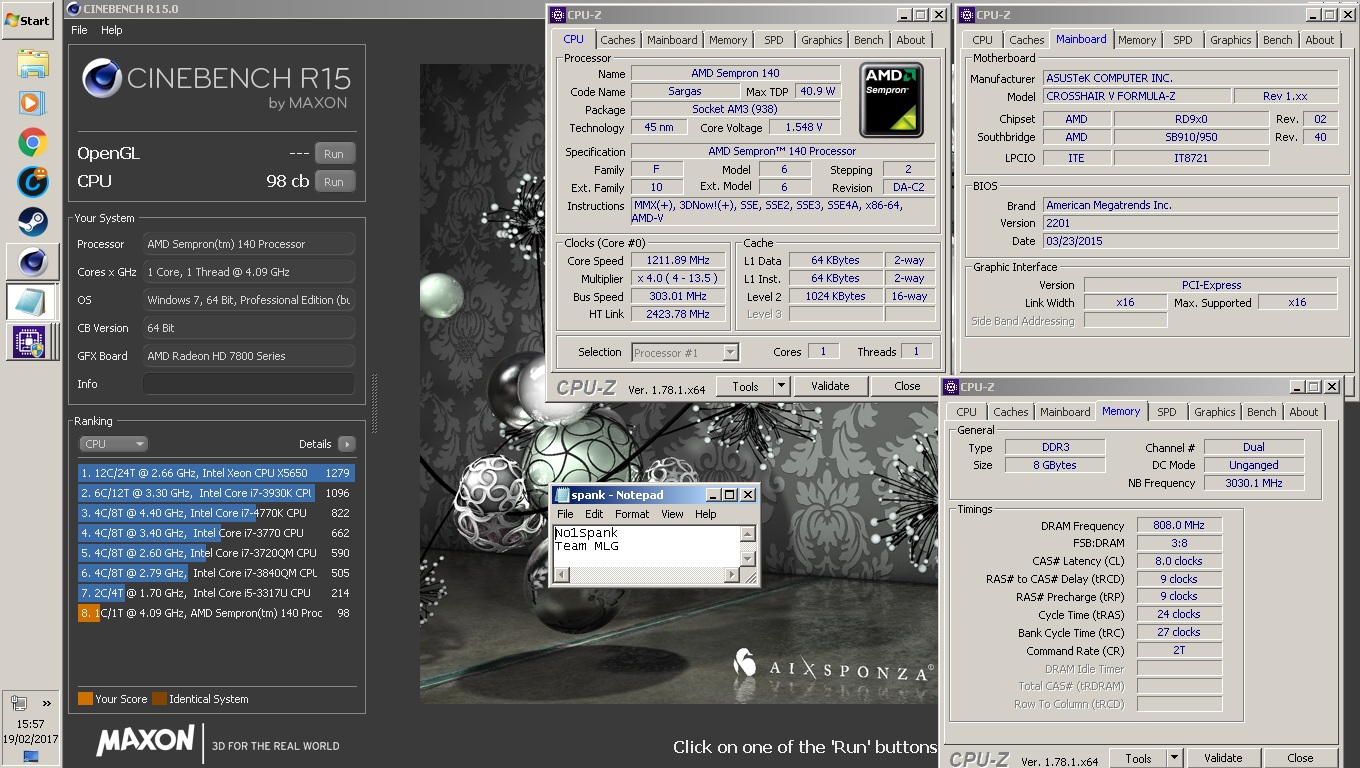This screenshot has height=768, width=1360.
Task: Select the Core i7-3770 ranking row
Action: pyautogui.click(x=216, y=533)
